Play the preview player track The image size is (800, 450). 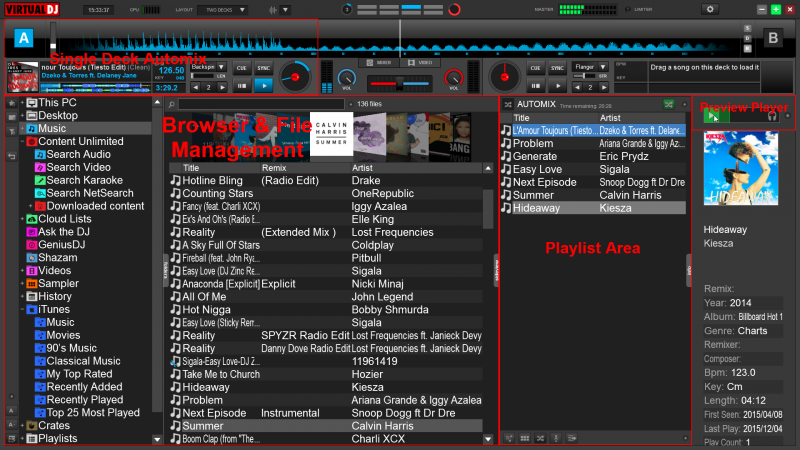pos(712,117)
